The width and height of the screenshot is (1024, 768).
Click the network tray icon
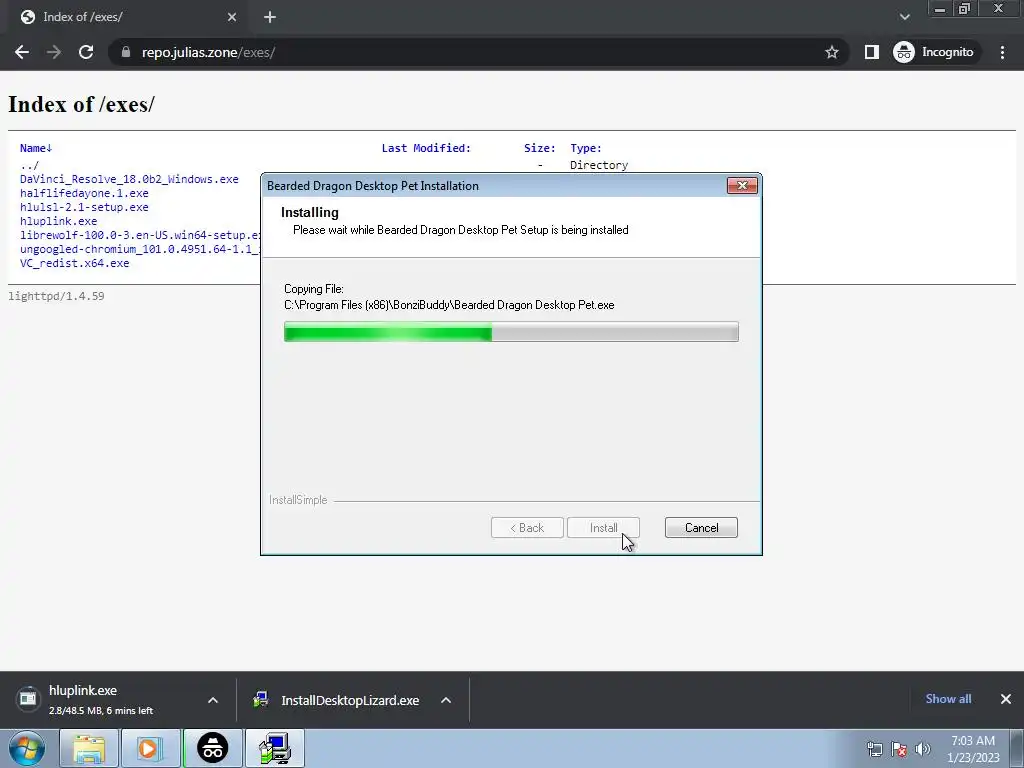(874, 749)
